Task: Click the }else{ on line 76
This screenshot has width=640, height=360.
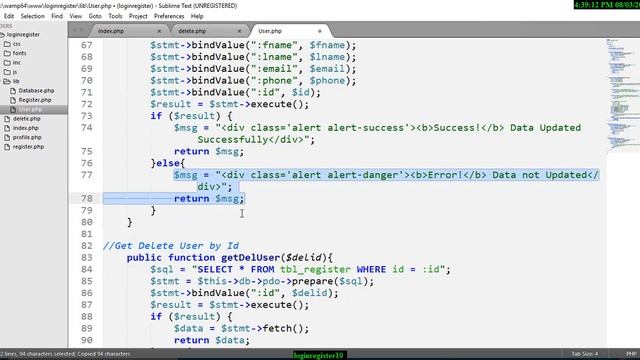Action: [x=168, y=163]
